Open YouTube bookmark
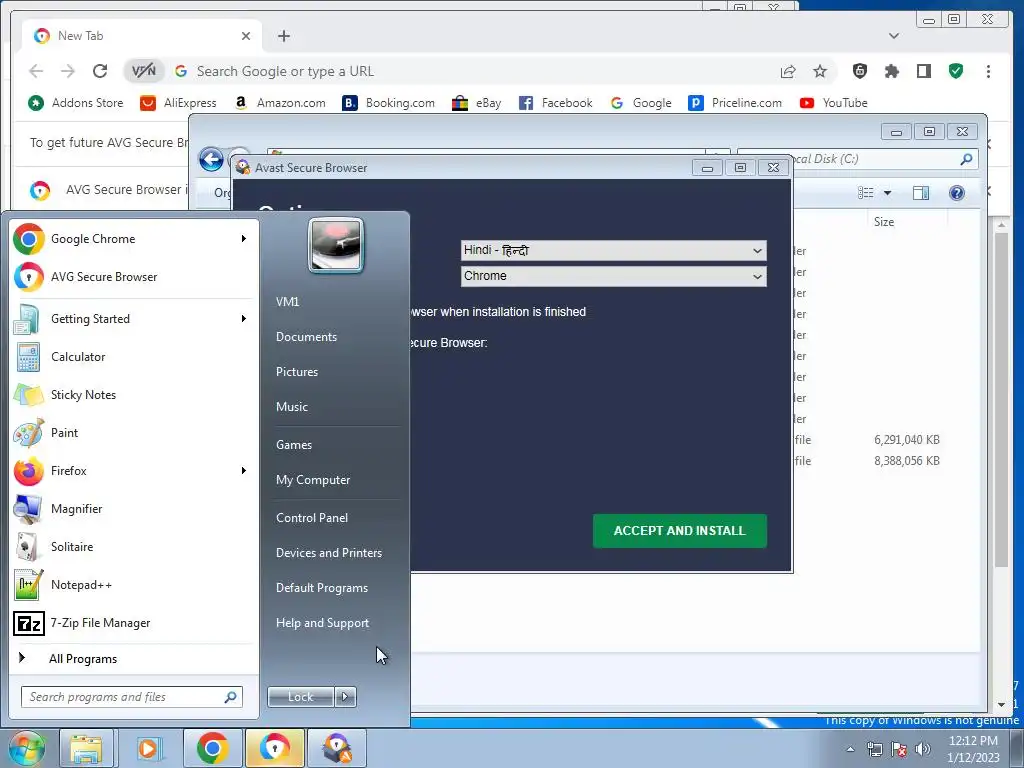 pyautogui.click(x=834, y=103)
